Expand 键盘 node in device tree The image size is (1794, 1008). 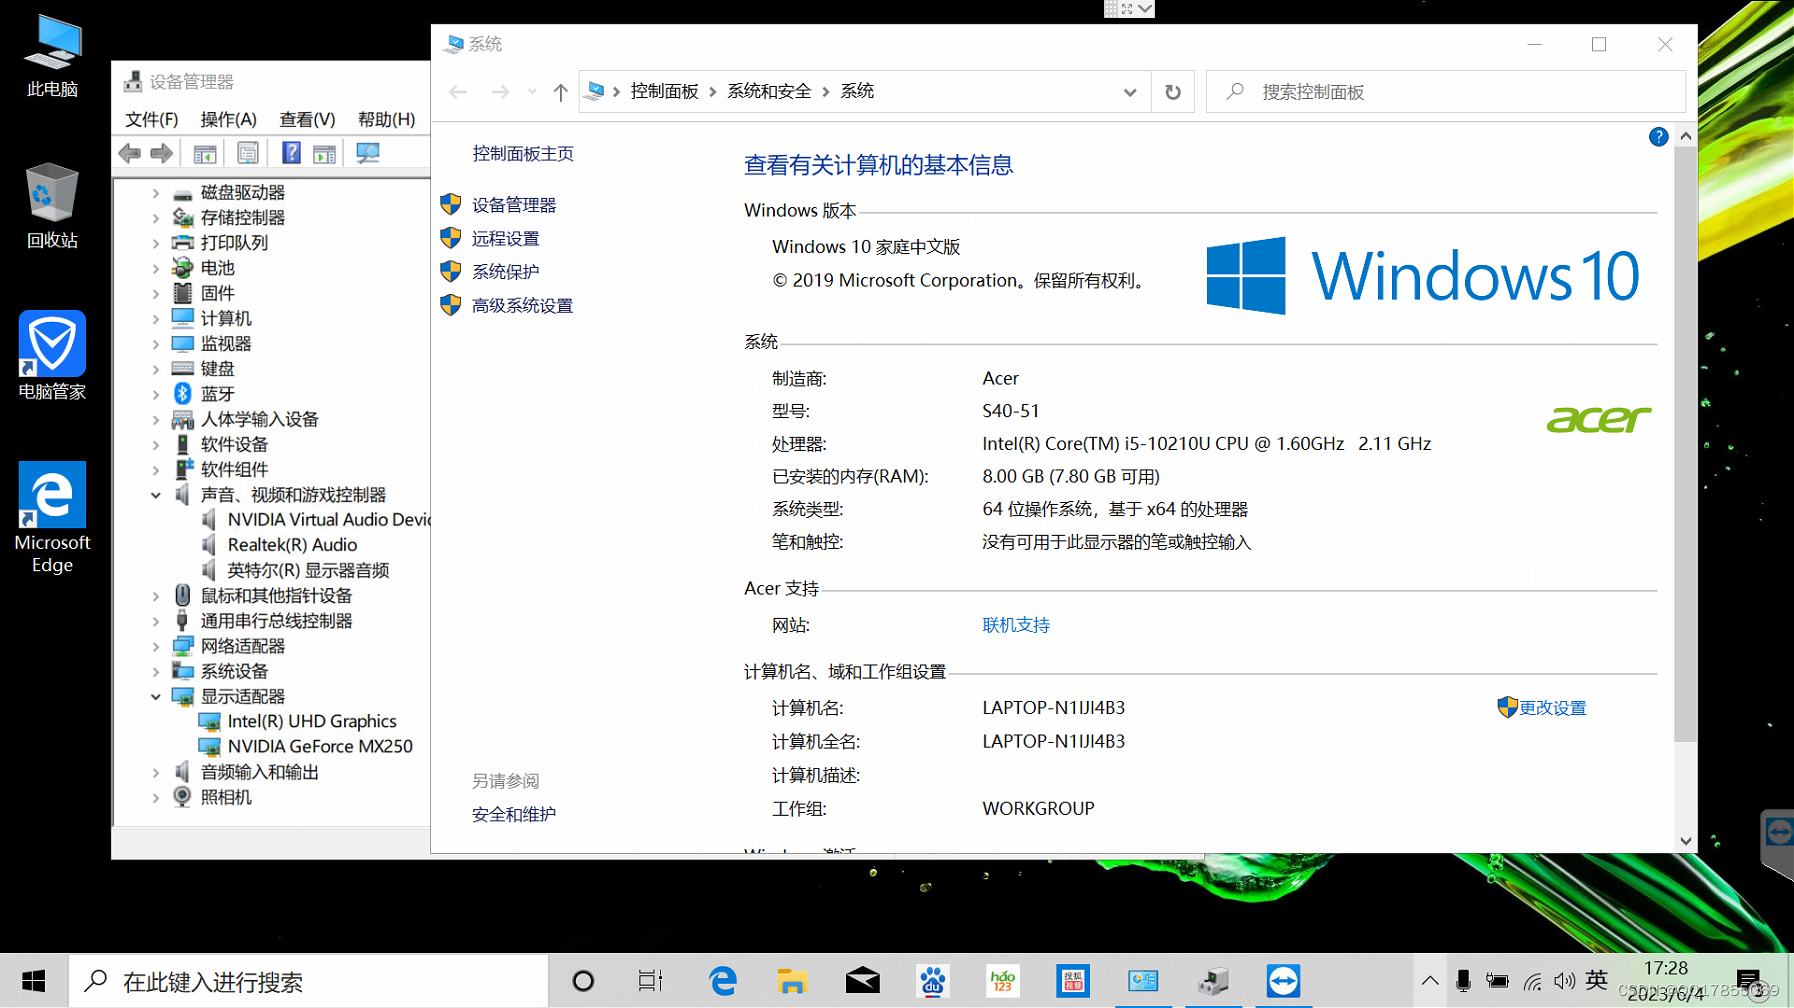click(156, 369)
